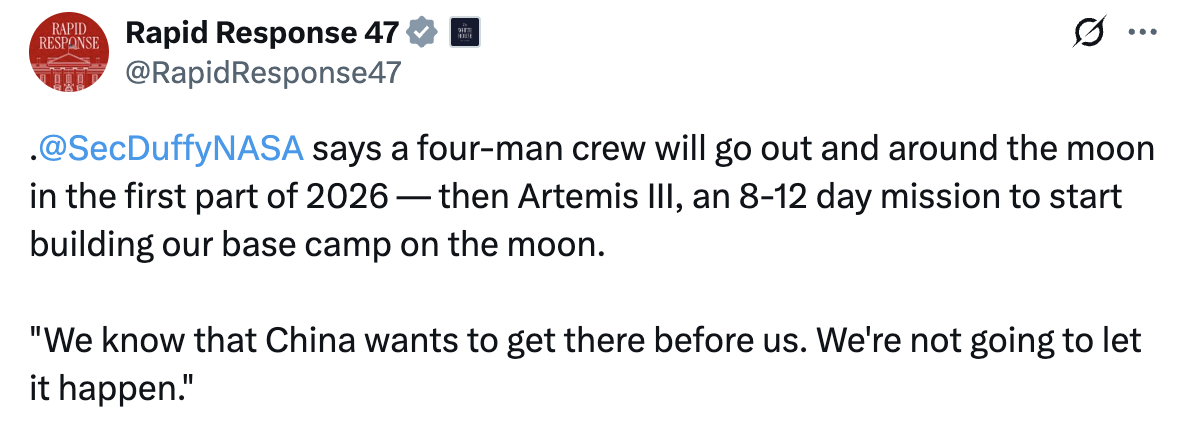
Task: Open the @SecDuffyNASA mention link
Action: point(172,150)
